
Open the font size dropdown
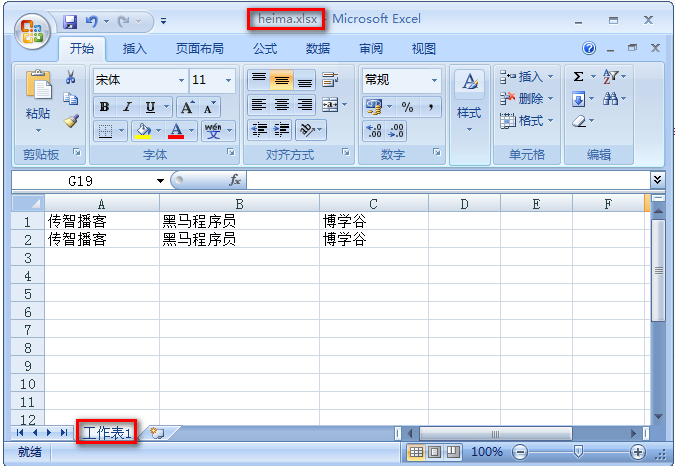pos(229,80)
